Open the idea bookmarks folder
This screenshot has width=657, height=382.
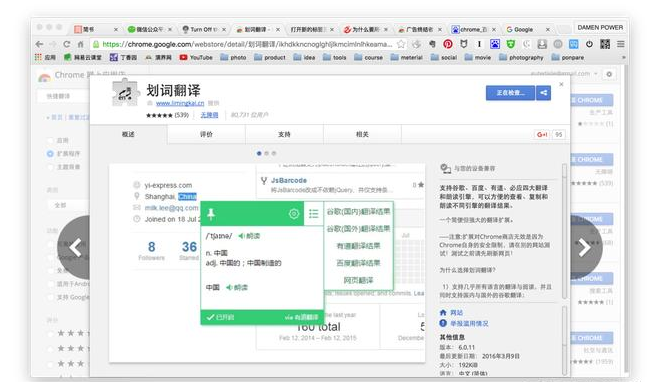point(304,57)
